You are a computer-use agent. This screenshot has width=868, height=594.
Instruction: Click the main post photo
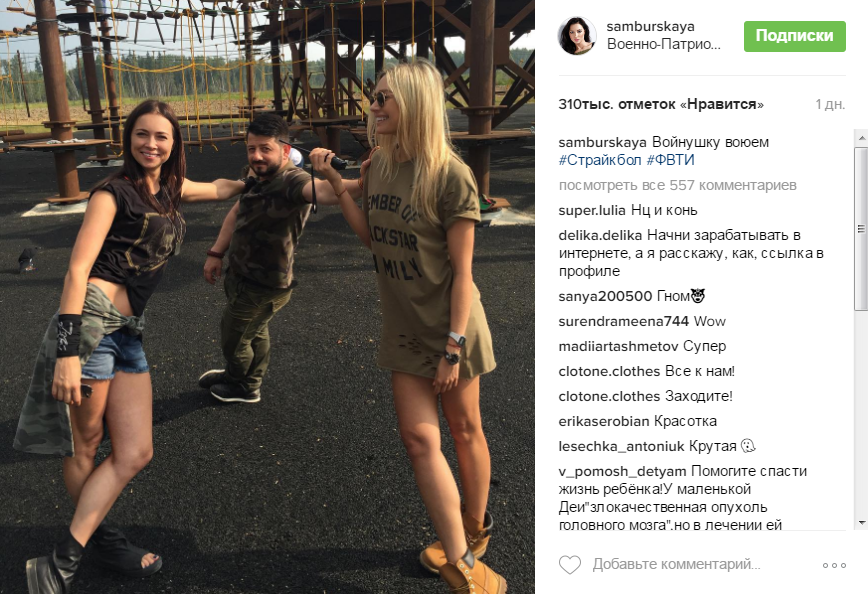(267, 297)
